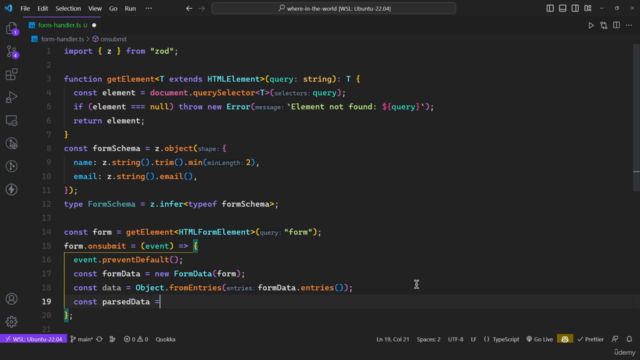This screenshot has width=640, height=360.
Task: Click getElement function name on line 3
Action: [x=131, y=79]
